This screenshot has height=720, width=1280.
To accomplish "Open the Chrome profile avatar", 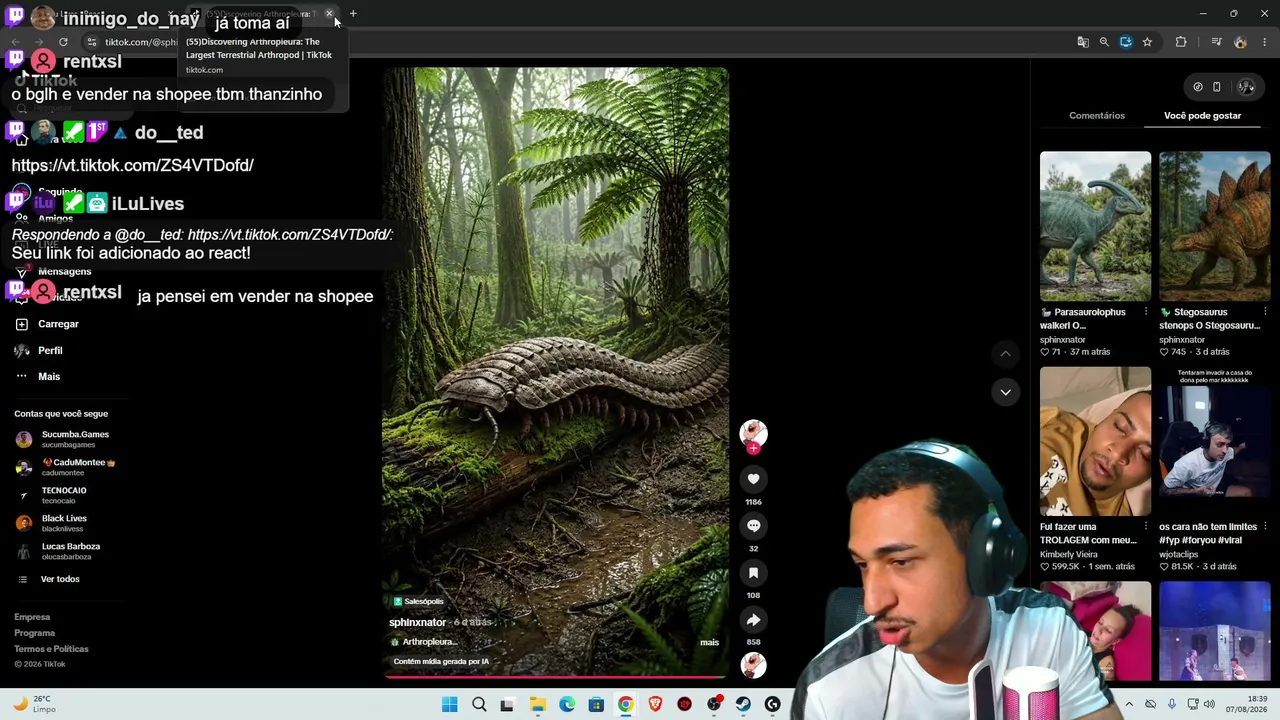I will [x=1240, y=42].
